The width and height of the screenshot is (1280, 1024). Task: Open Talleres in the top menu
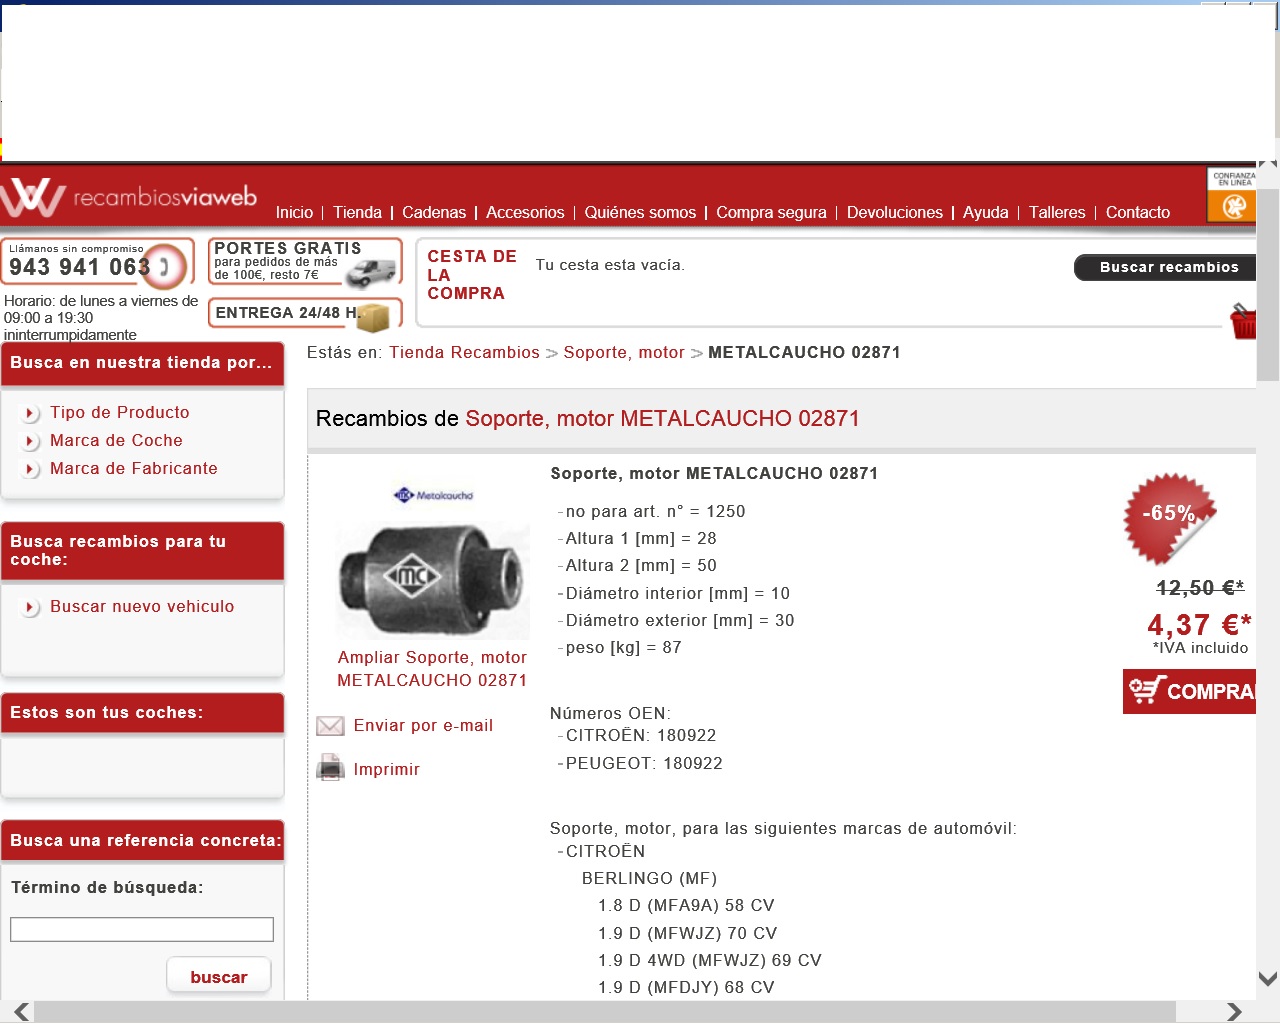1057,212
